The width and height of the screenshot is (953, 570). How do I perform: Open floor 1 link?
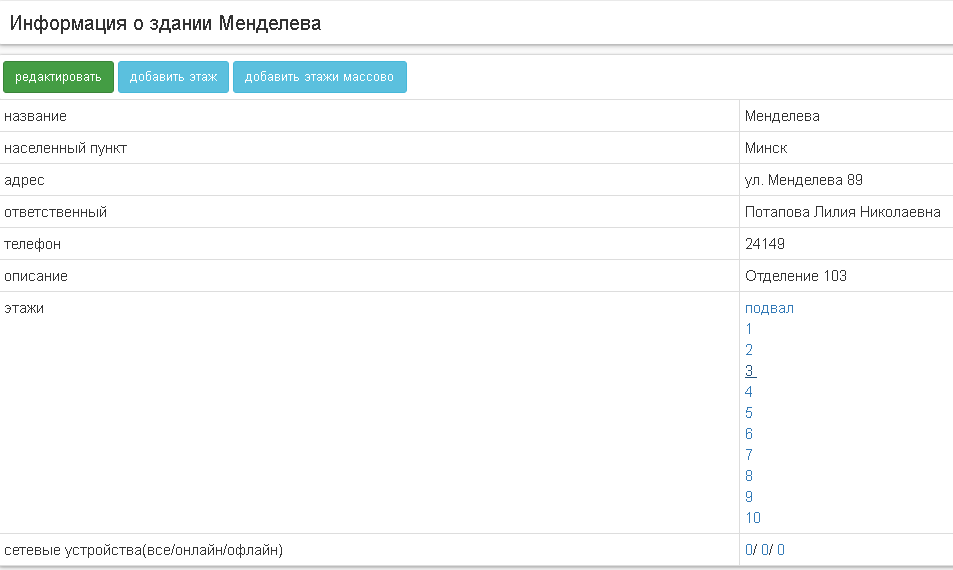point(749,329)
